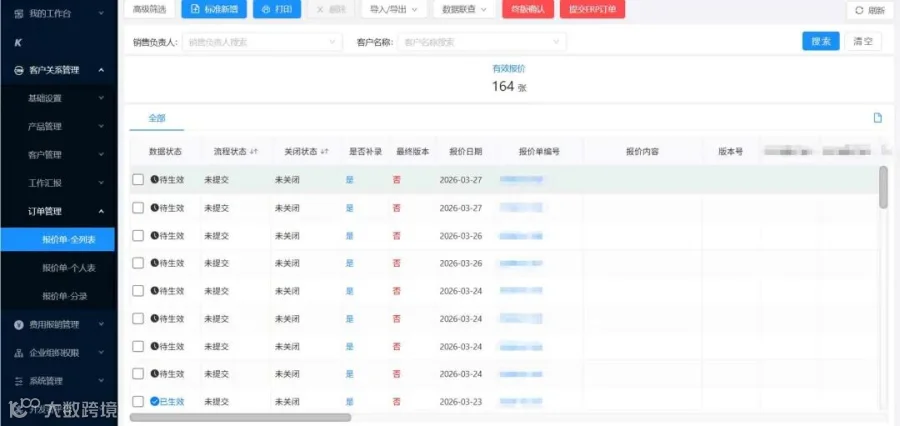Image resolution: width=900 pixels, height=426 pixels.
Task: Open the 基础设置 submenu label
Action: pos(45,98)
